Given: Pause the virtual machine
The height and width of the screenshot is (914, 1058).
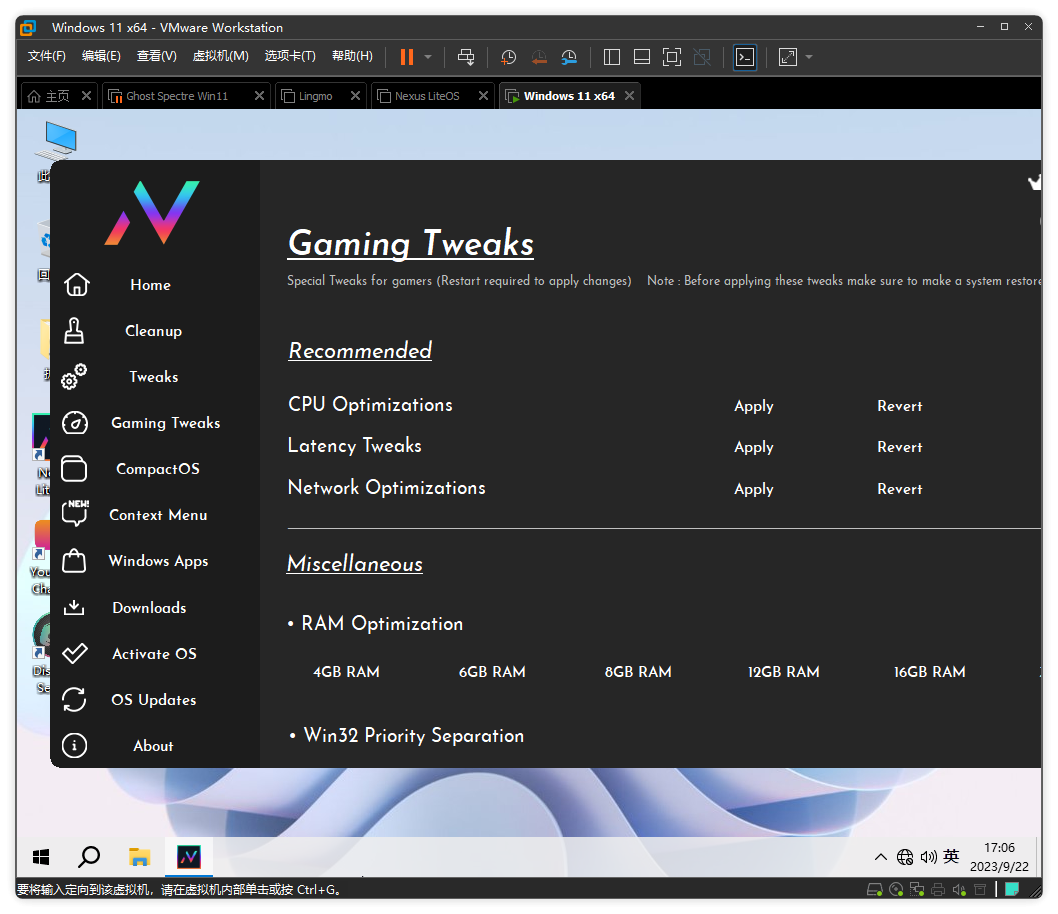Looking at the screenshot, I should 407,57.
